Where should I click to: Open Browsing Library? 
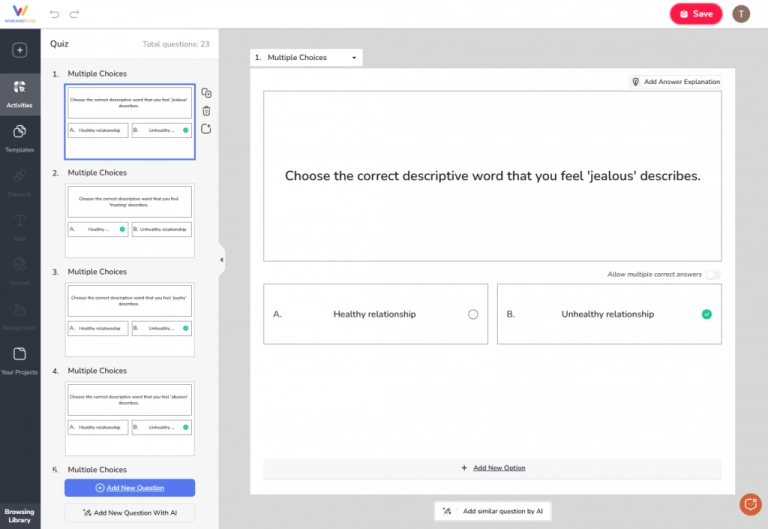click(20, 516)
